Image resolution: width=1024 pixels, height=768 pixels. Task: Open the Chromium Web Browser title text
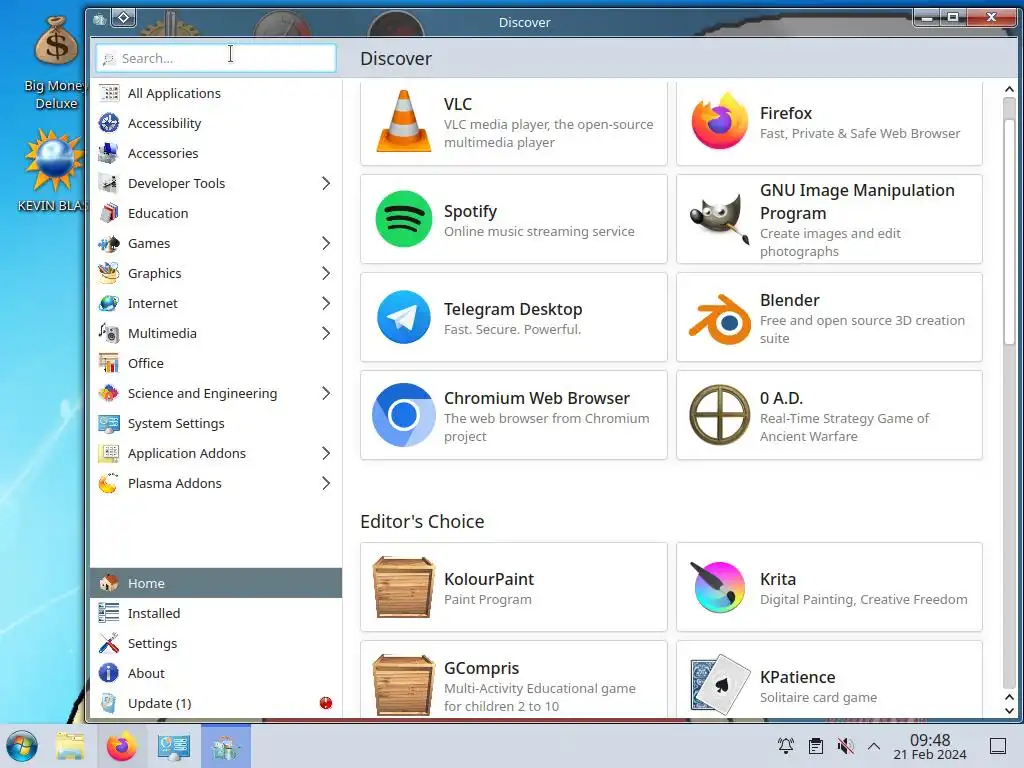(x=537, y=398)
